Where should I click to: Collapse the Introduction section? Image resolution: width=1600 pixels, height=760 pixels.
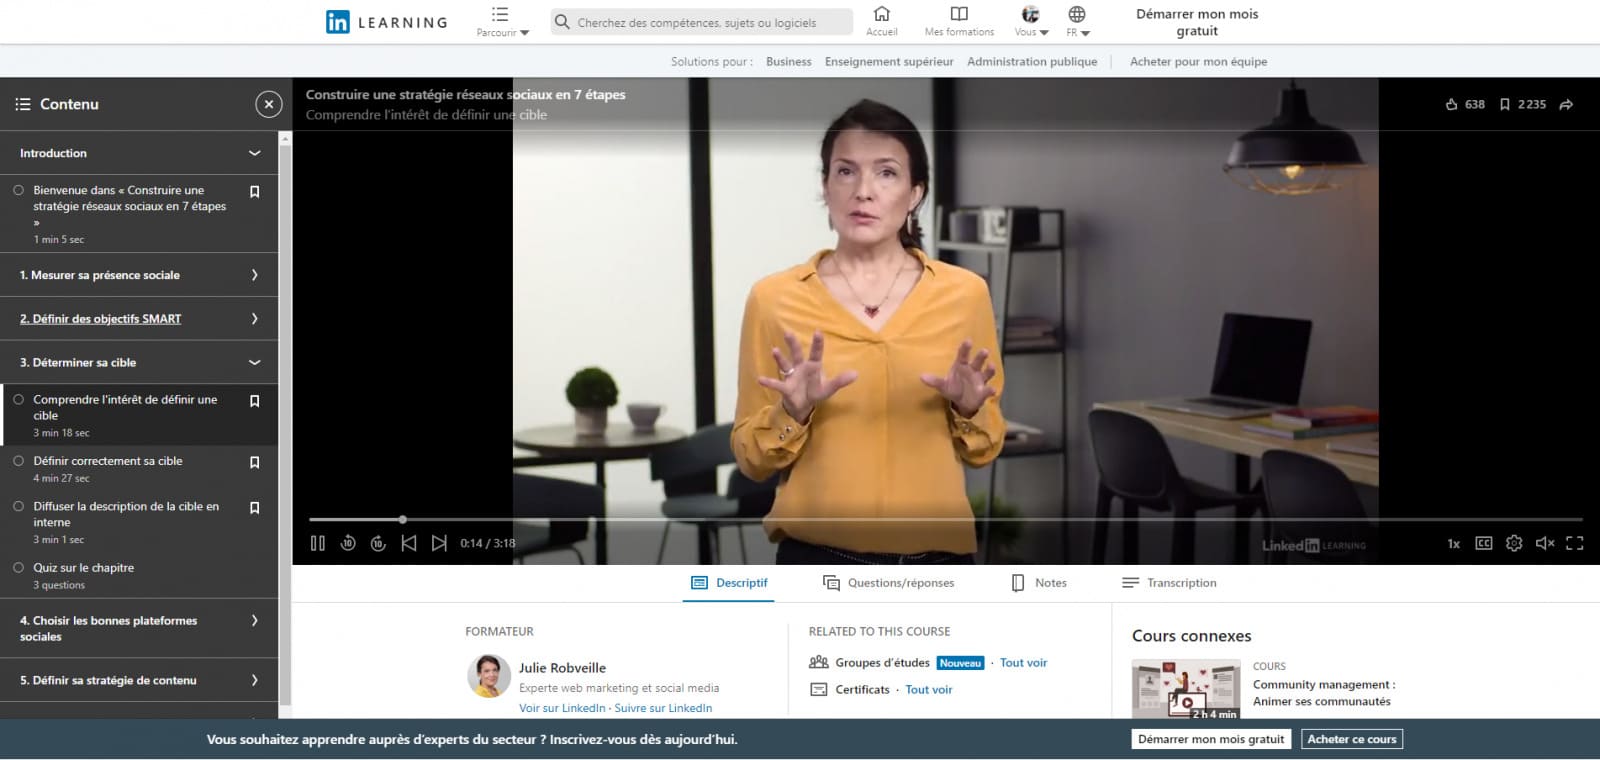pos(254,153)
